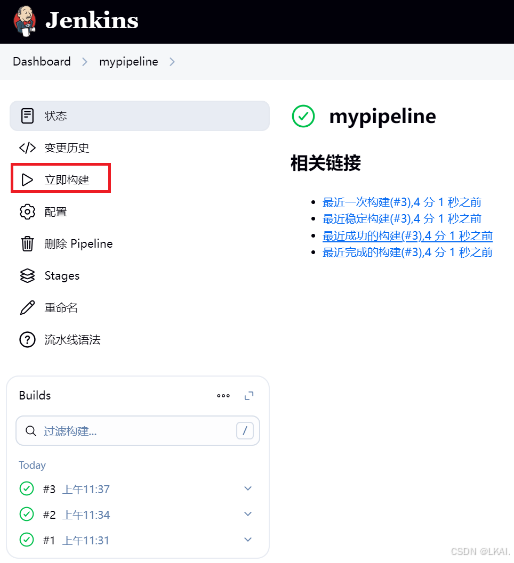Expand build #3 dropdown chevron
This screenshot has width=514, height=563.
coord(248,488)
